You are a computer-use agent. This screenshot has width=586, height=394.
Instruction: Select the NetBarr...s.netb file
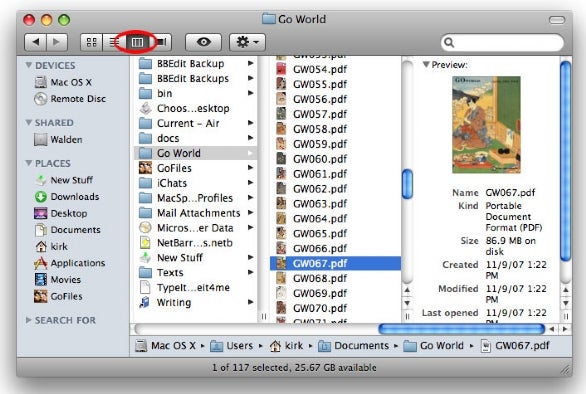pyautogui.click(x=196, y=243)
